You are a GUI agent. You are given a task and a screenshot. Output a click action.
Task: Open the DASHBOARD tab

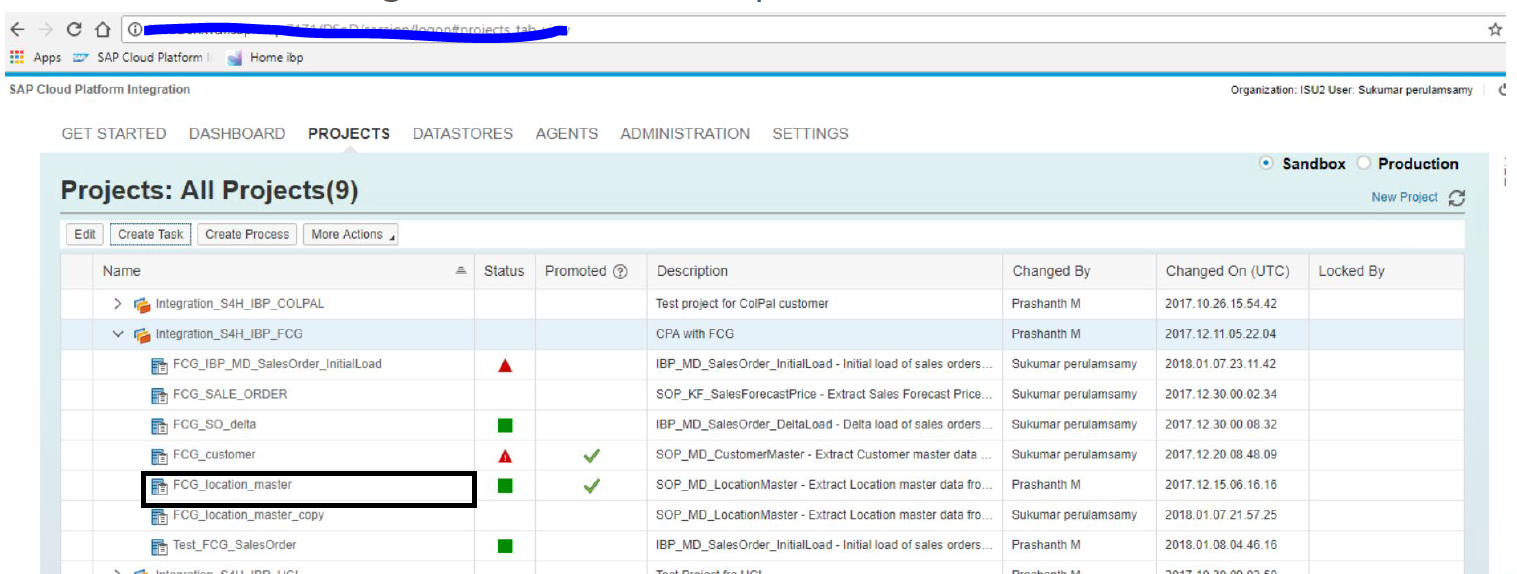(237, 134)
